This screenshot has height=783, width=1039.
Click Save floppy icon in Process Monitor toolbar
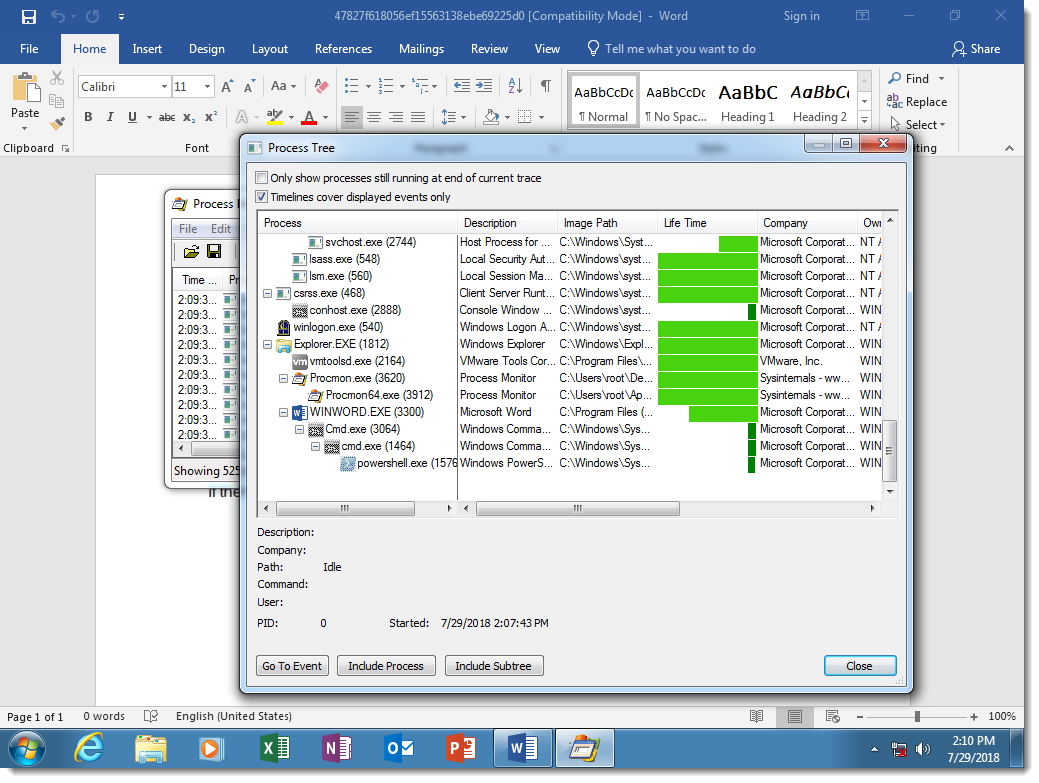point(214,252)
